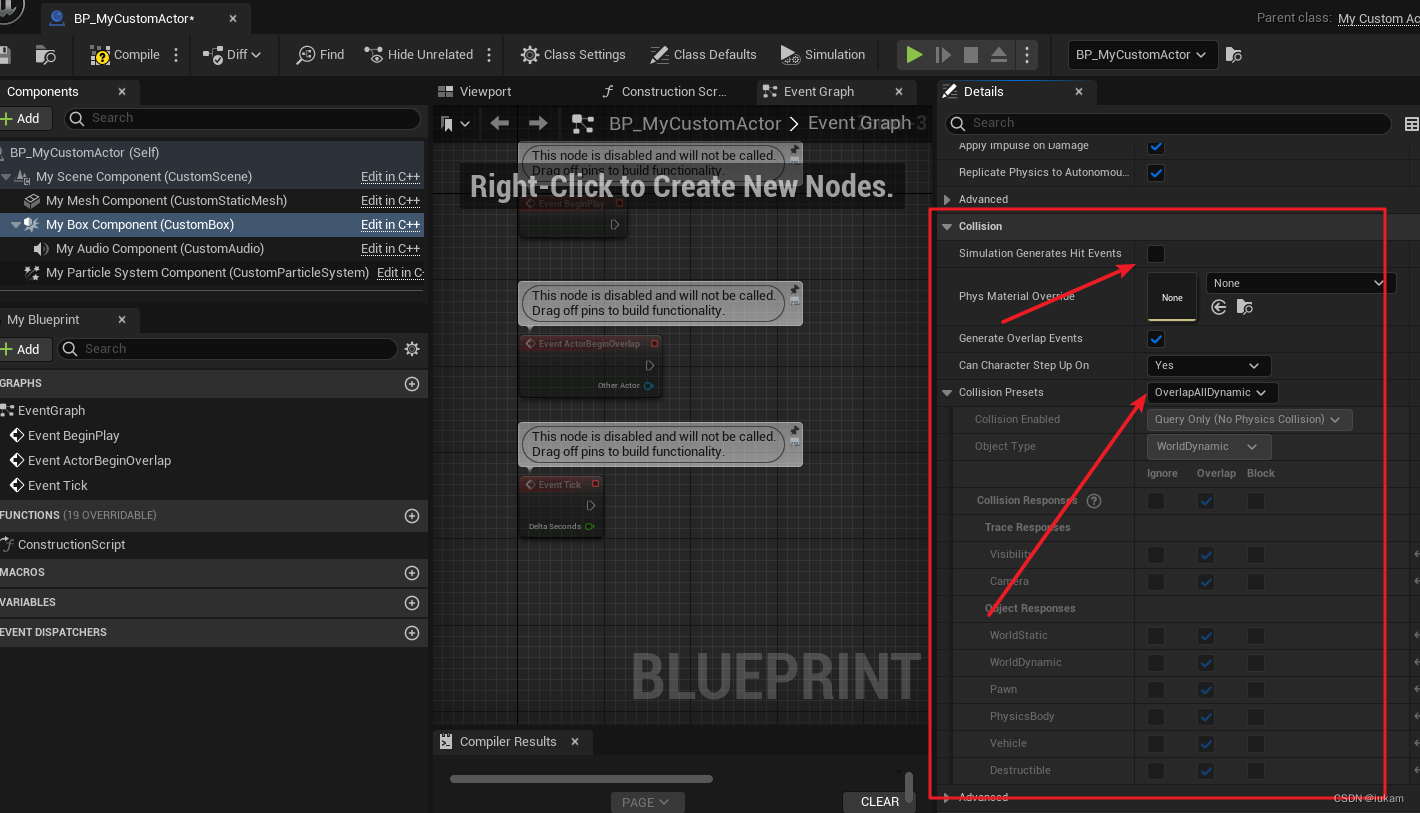
Task: Open the Diff dropdown
Action: point(232,55)
